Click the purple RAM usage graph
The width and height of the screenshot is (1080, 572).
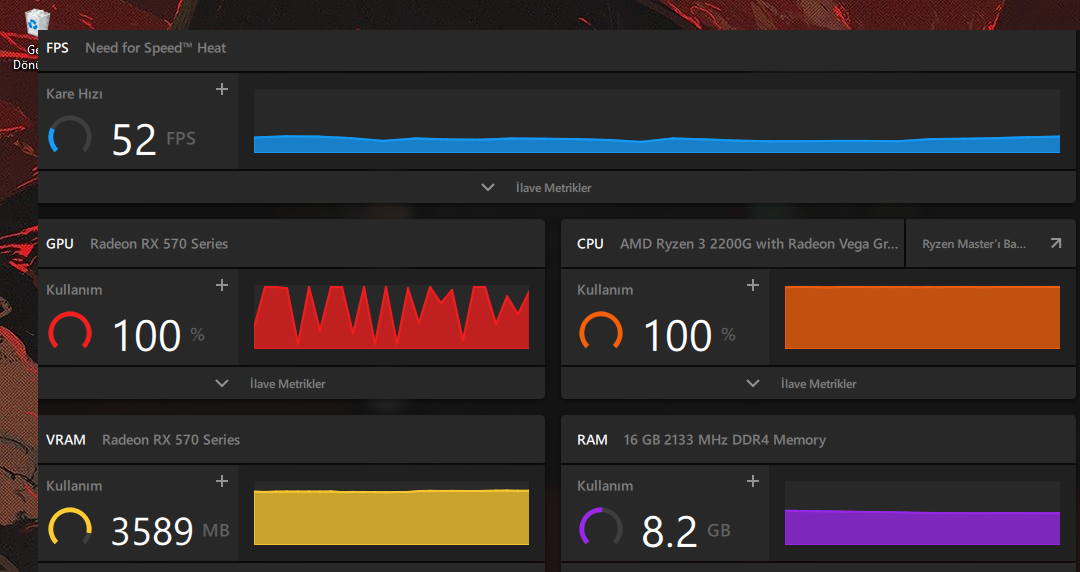point(922,513)
